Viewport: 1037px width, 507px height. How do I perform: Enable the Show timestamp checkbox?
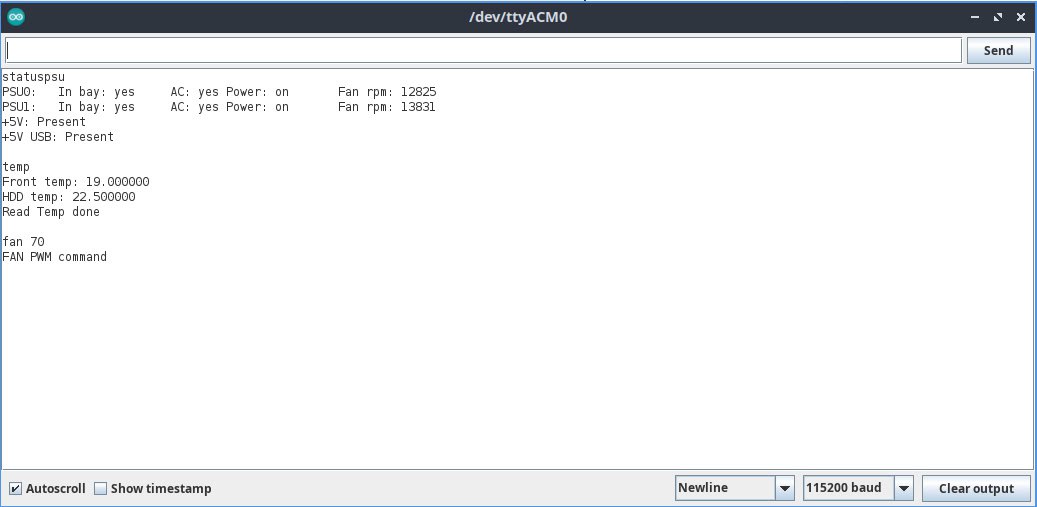pyautogui.click(x=100, y=489)
